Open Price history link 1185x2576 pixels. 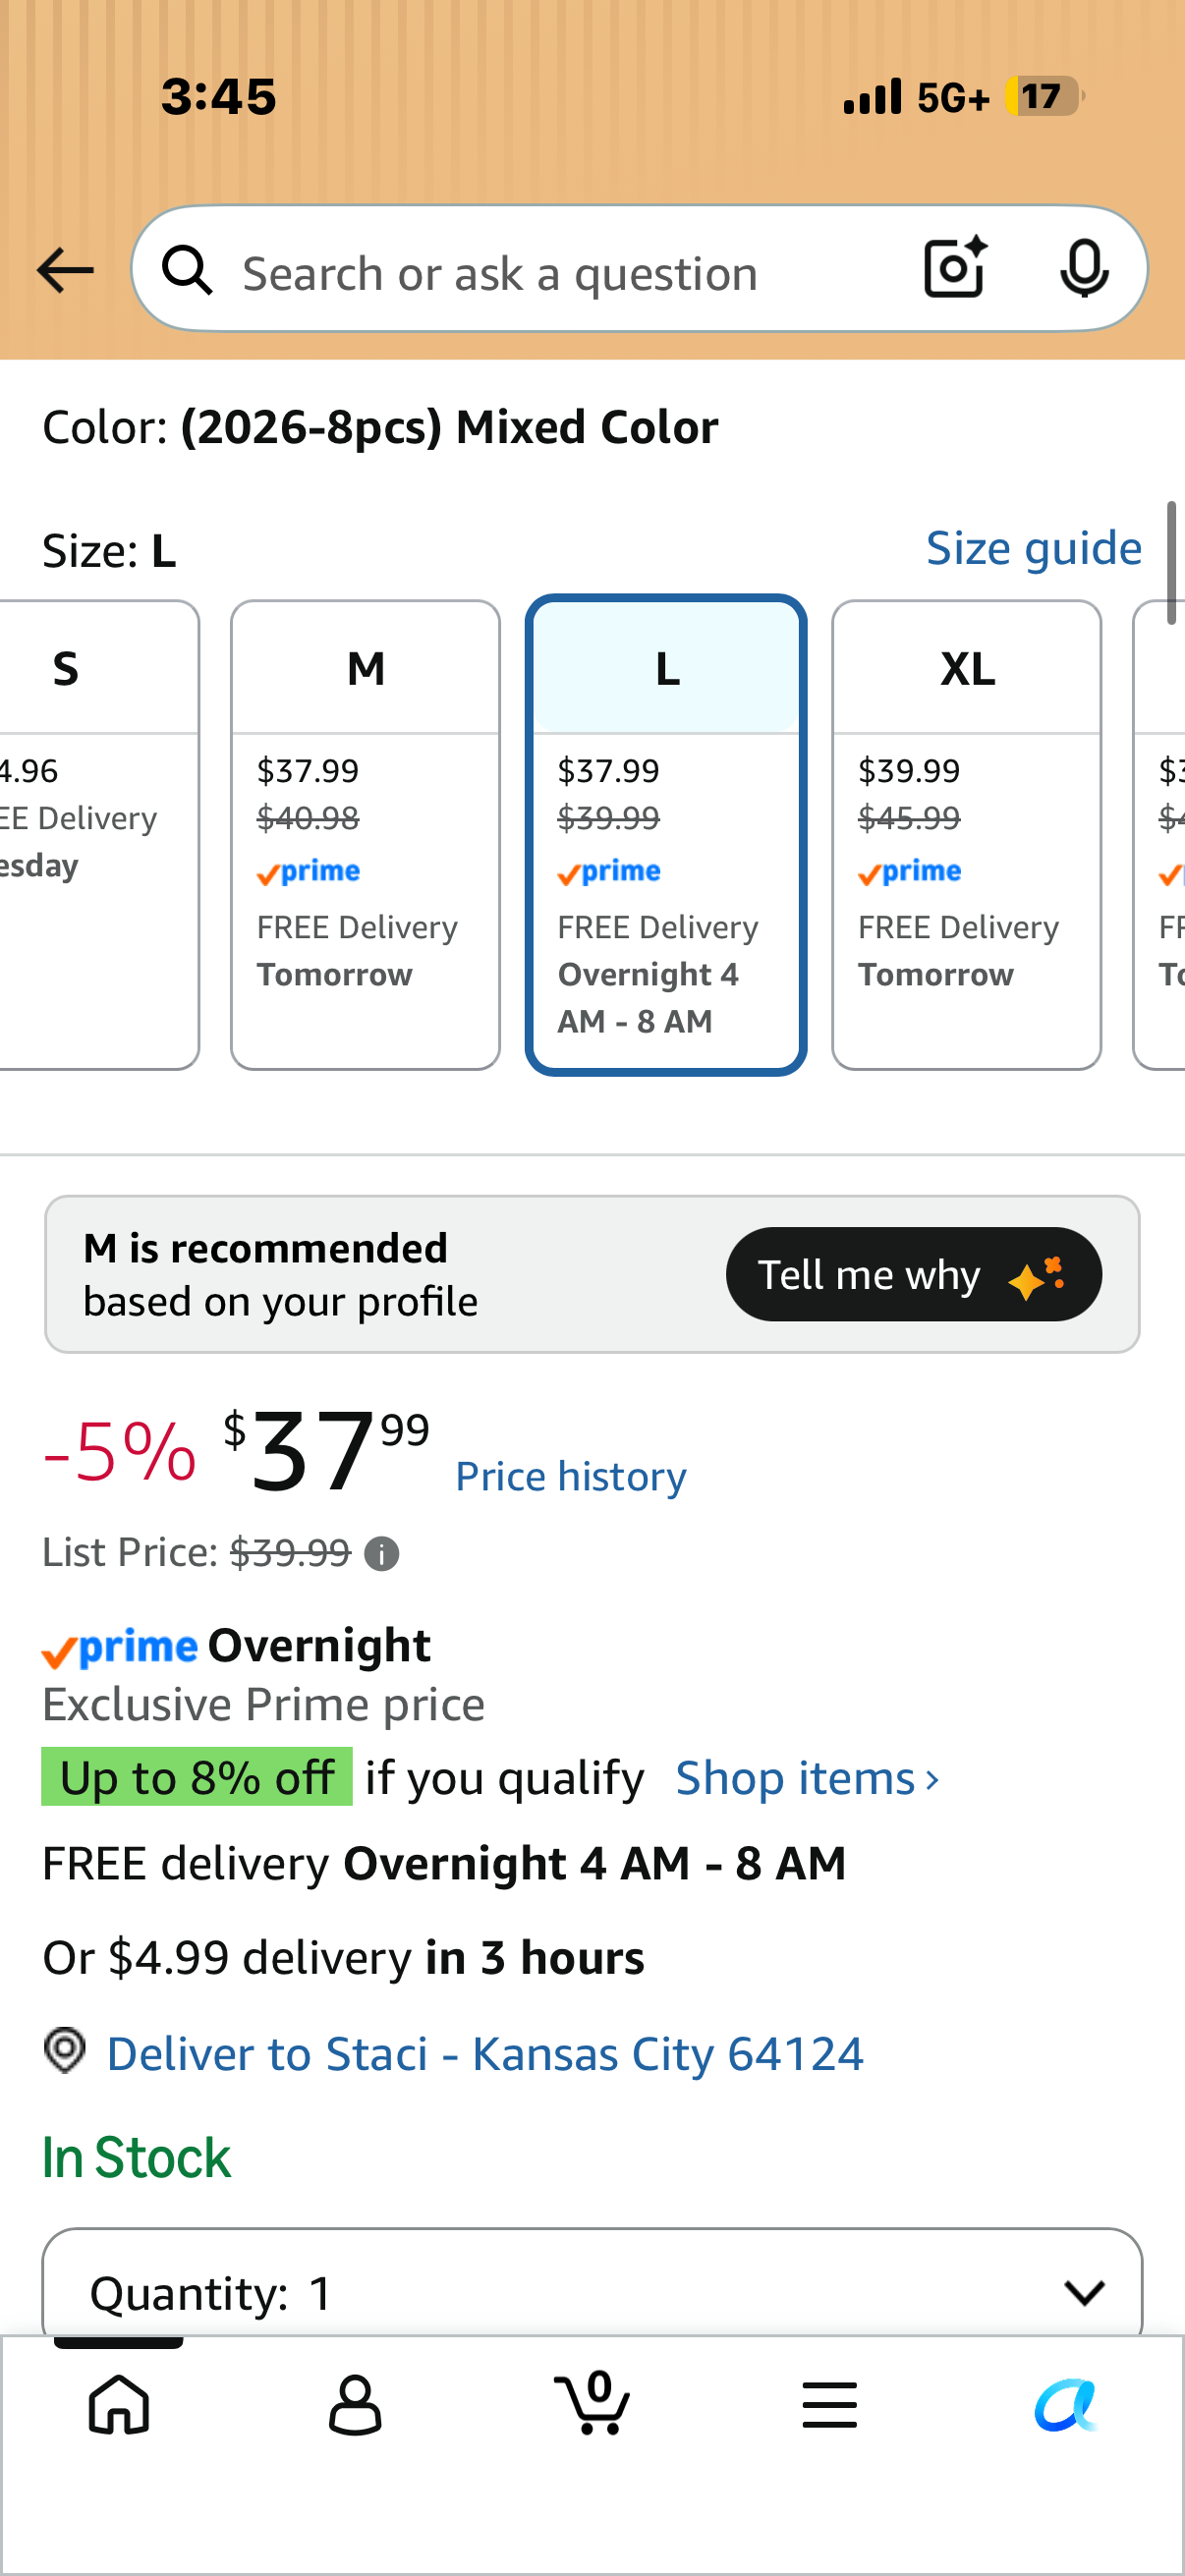[571, 1476]
